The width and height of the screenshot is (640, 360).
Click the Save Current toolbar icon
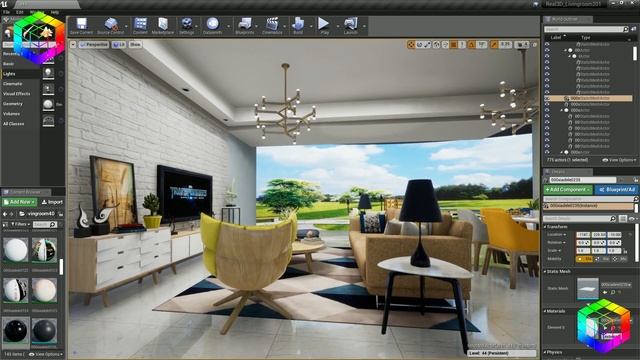(x=81, y=26)
